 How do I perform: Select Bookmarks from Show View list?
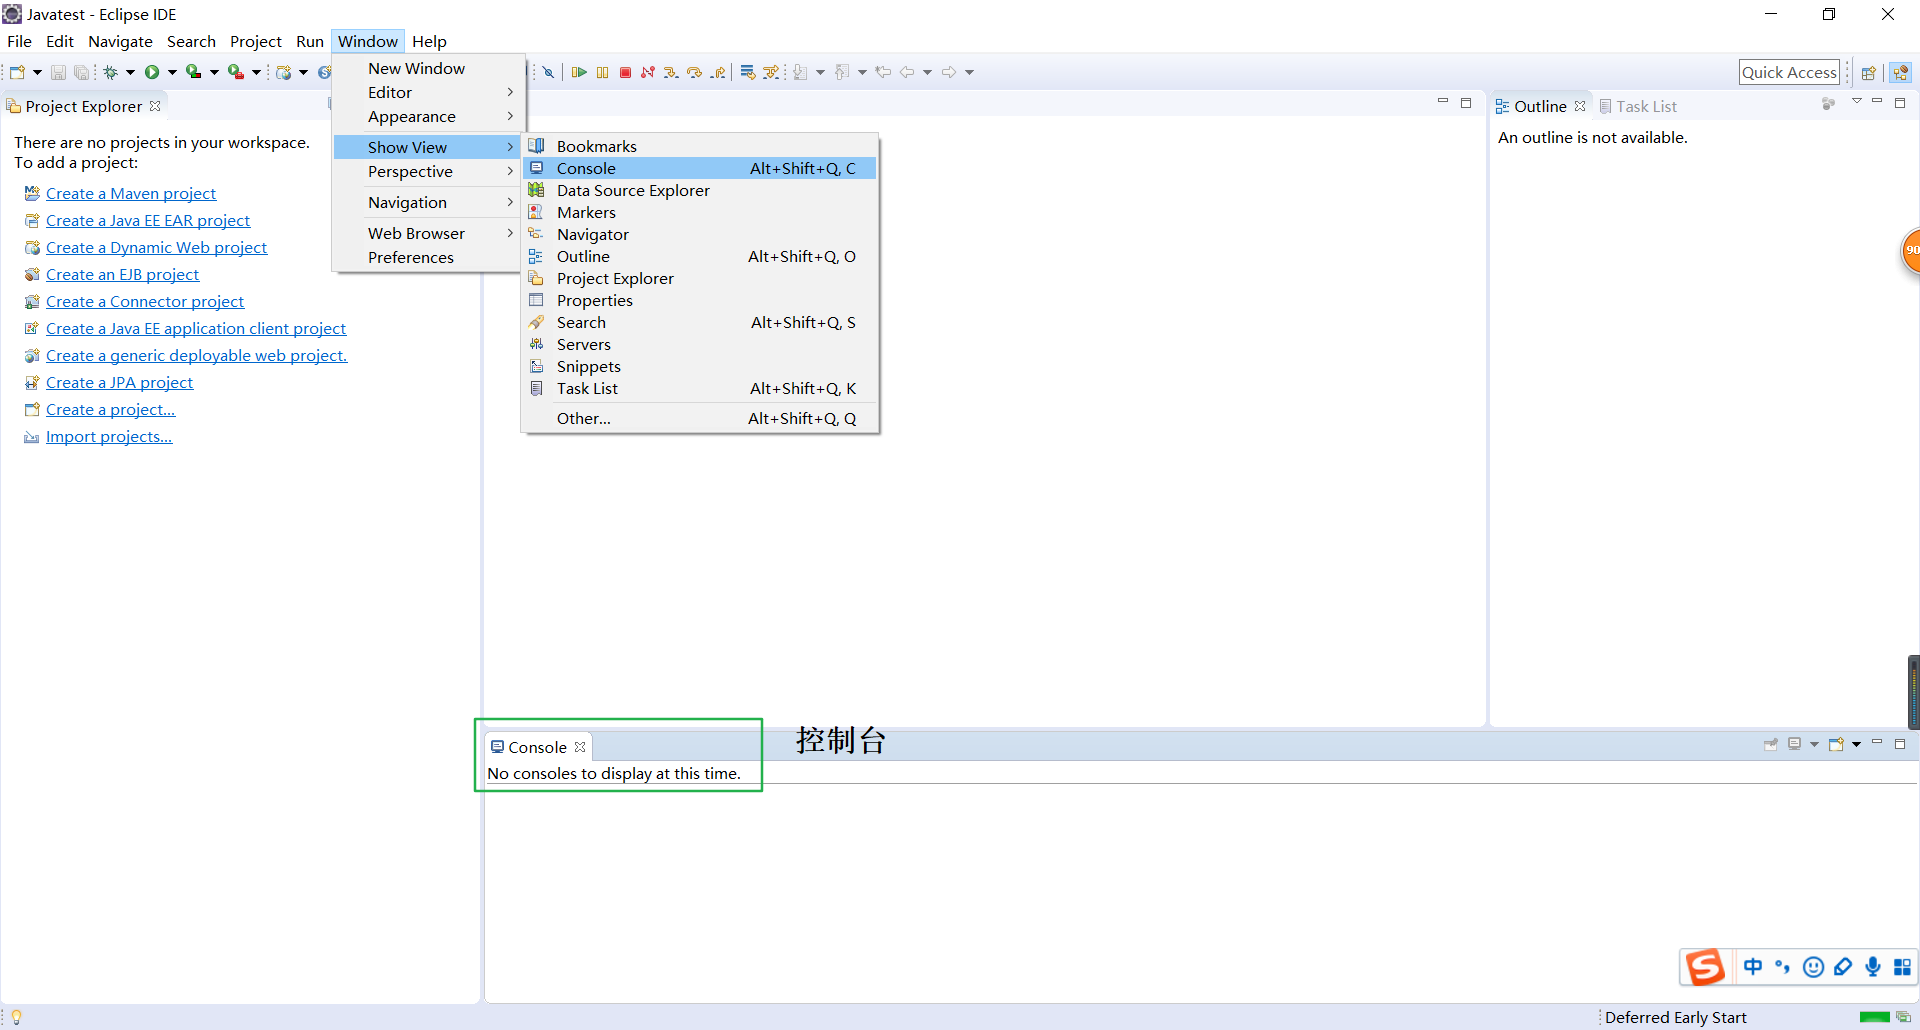point(700,146)
